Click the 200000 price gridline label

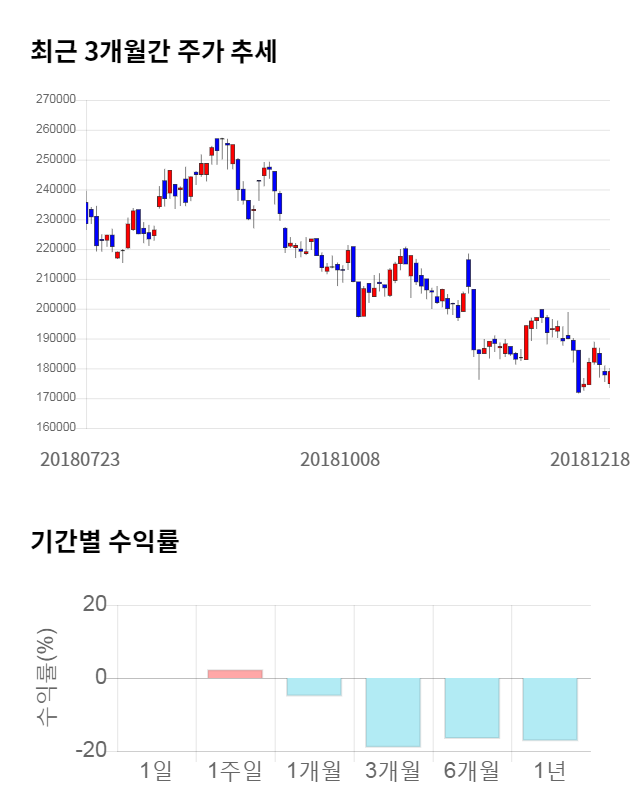(x=55, y=309)
